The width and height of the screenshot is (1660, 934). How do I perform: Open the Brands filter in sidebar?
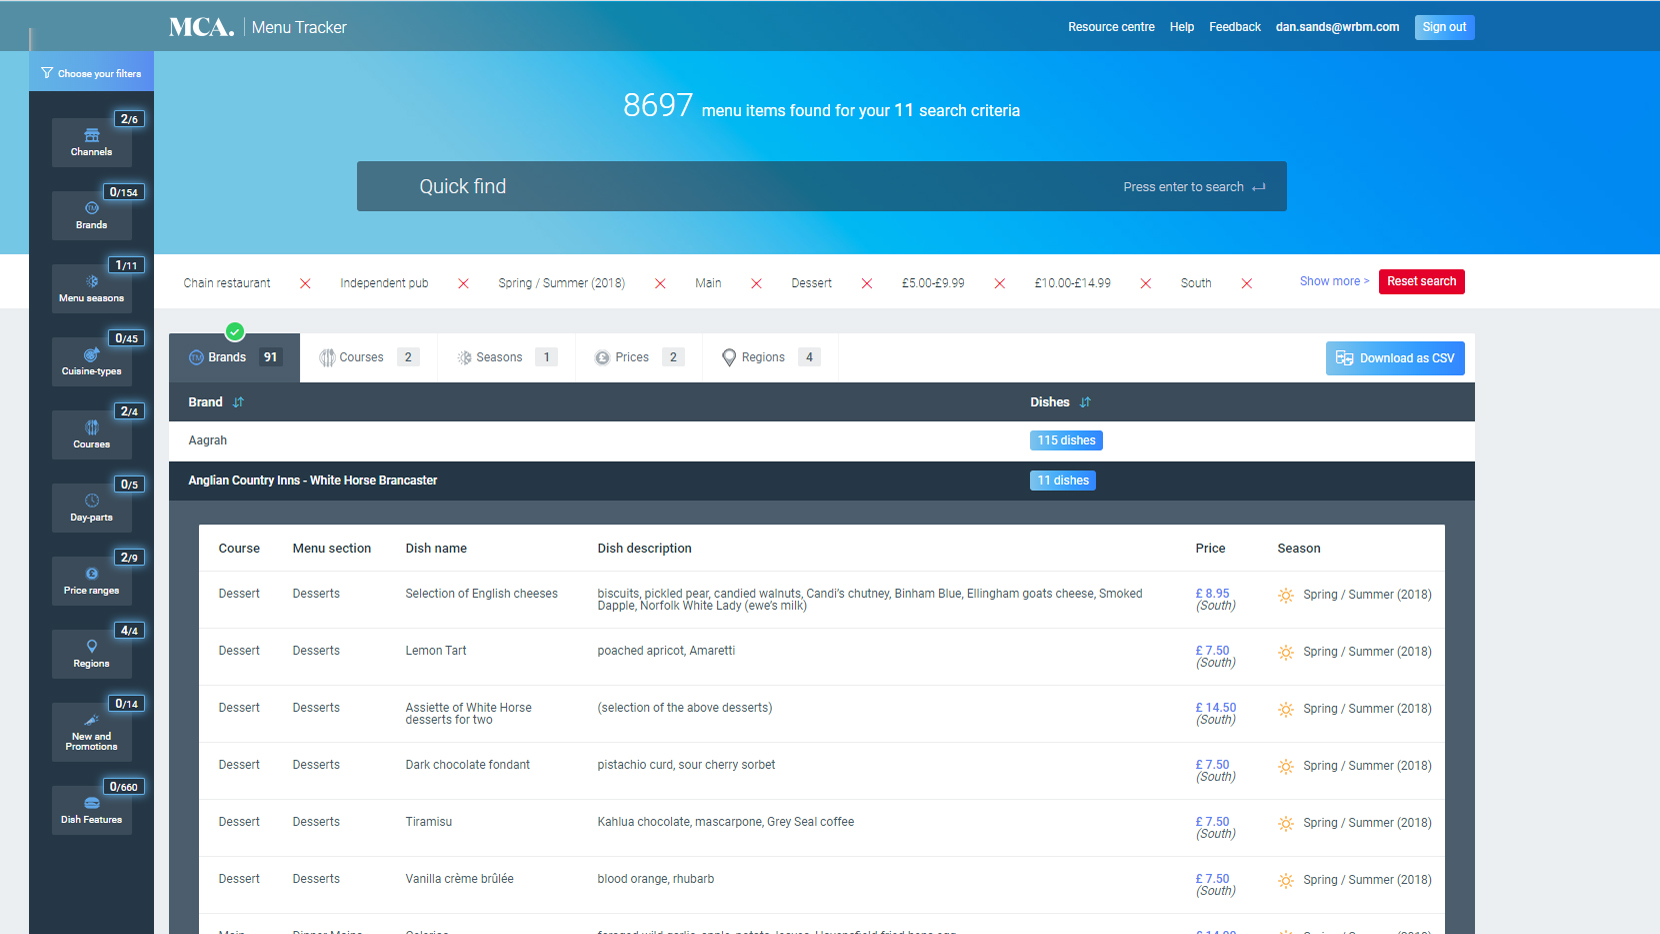(91, 215)
